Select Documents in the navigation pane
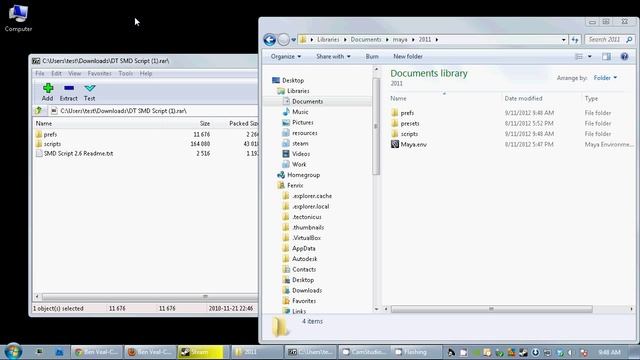This screenshot has width=640, height=360. click(307, 101)
